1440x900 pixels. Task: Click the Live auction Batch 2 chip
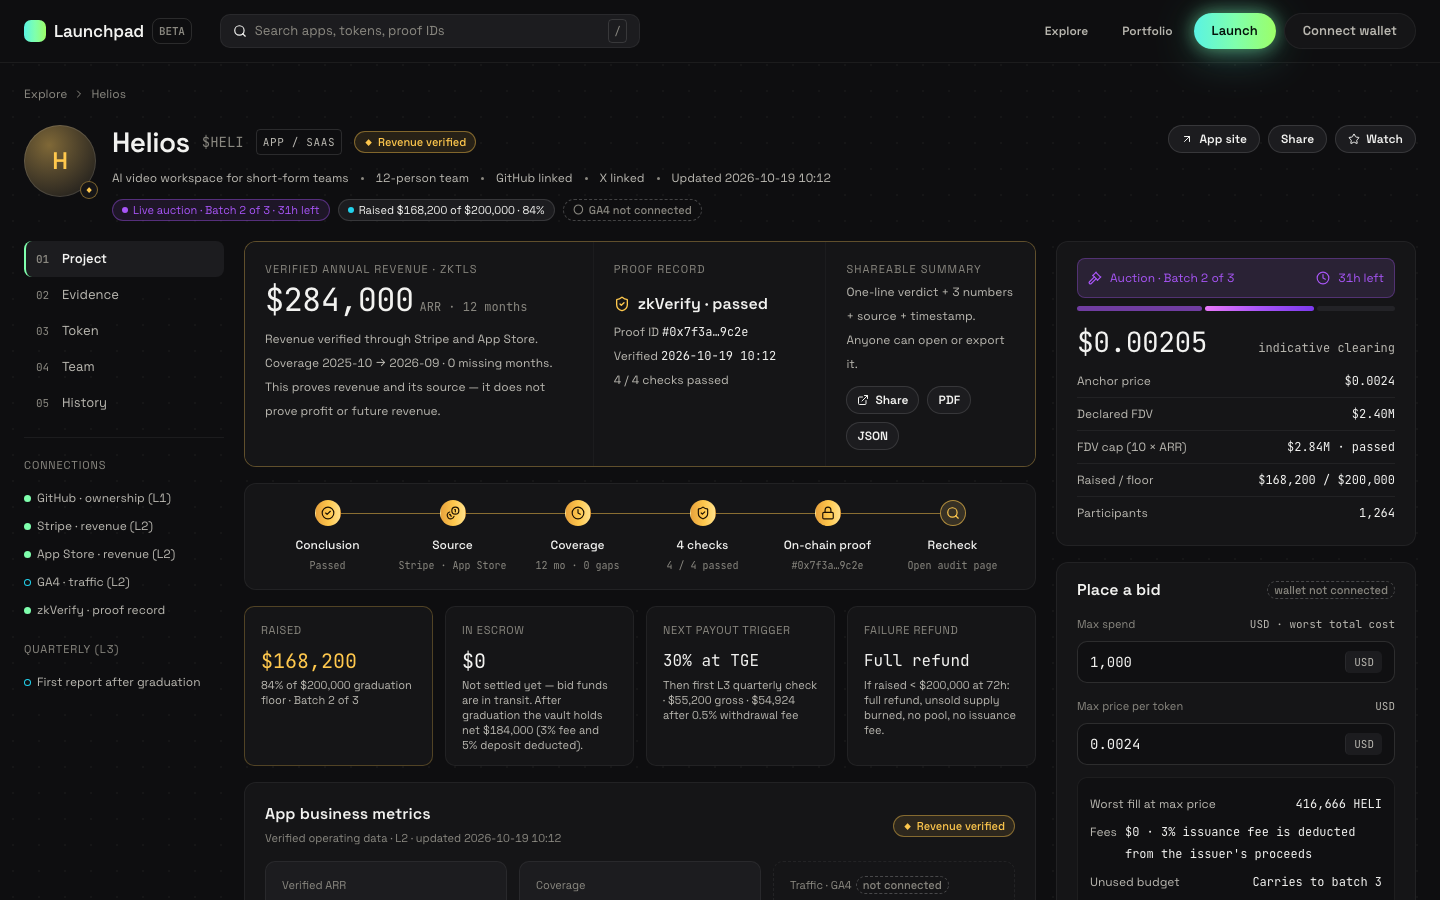pos(221,210)
